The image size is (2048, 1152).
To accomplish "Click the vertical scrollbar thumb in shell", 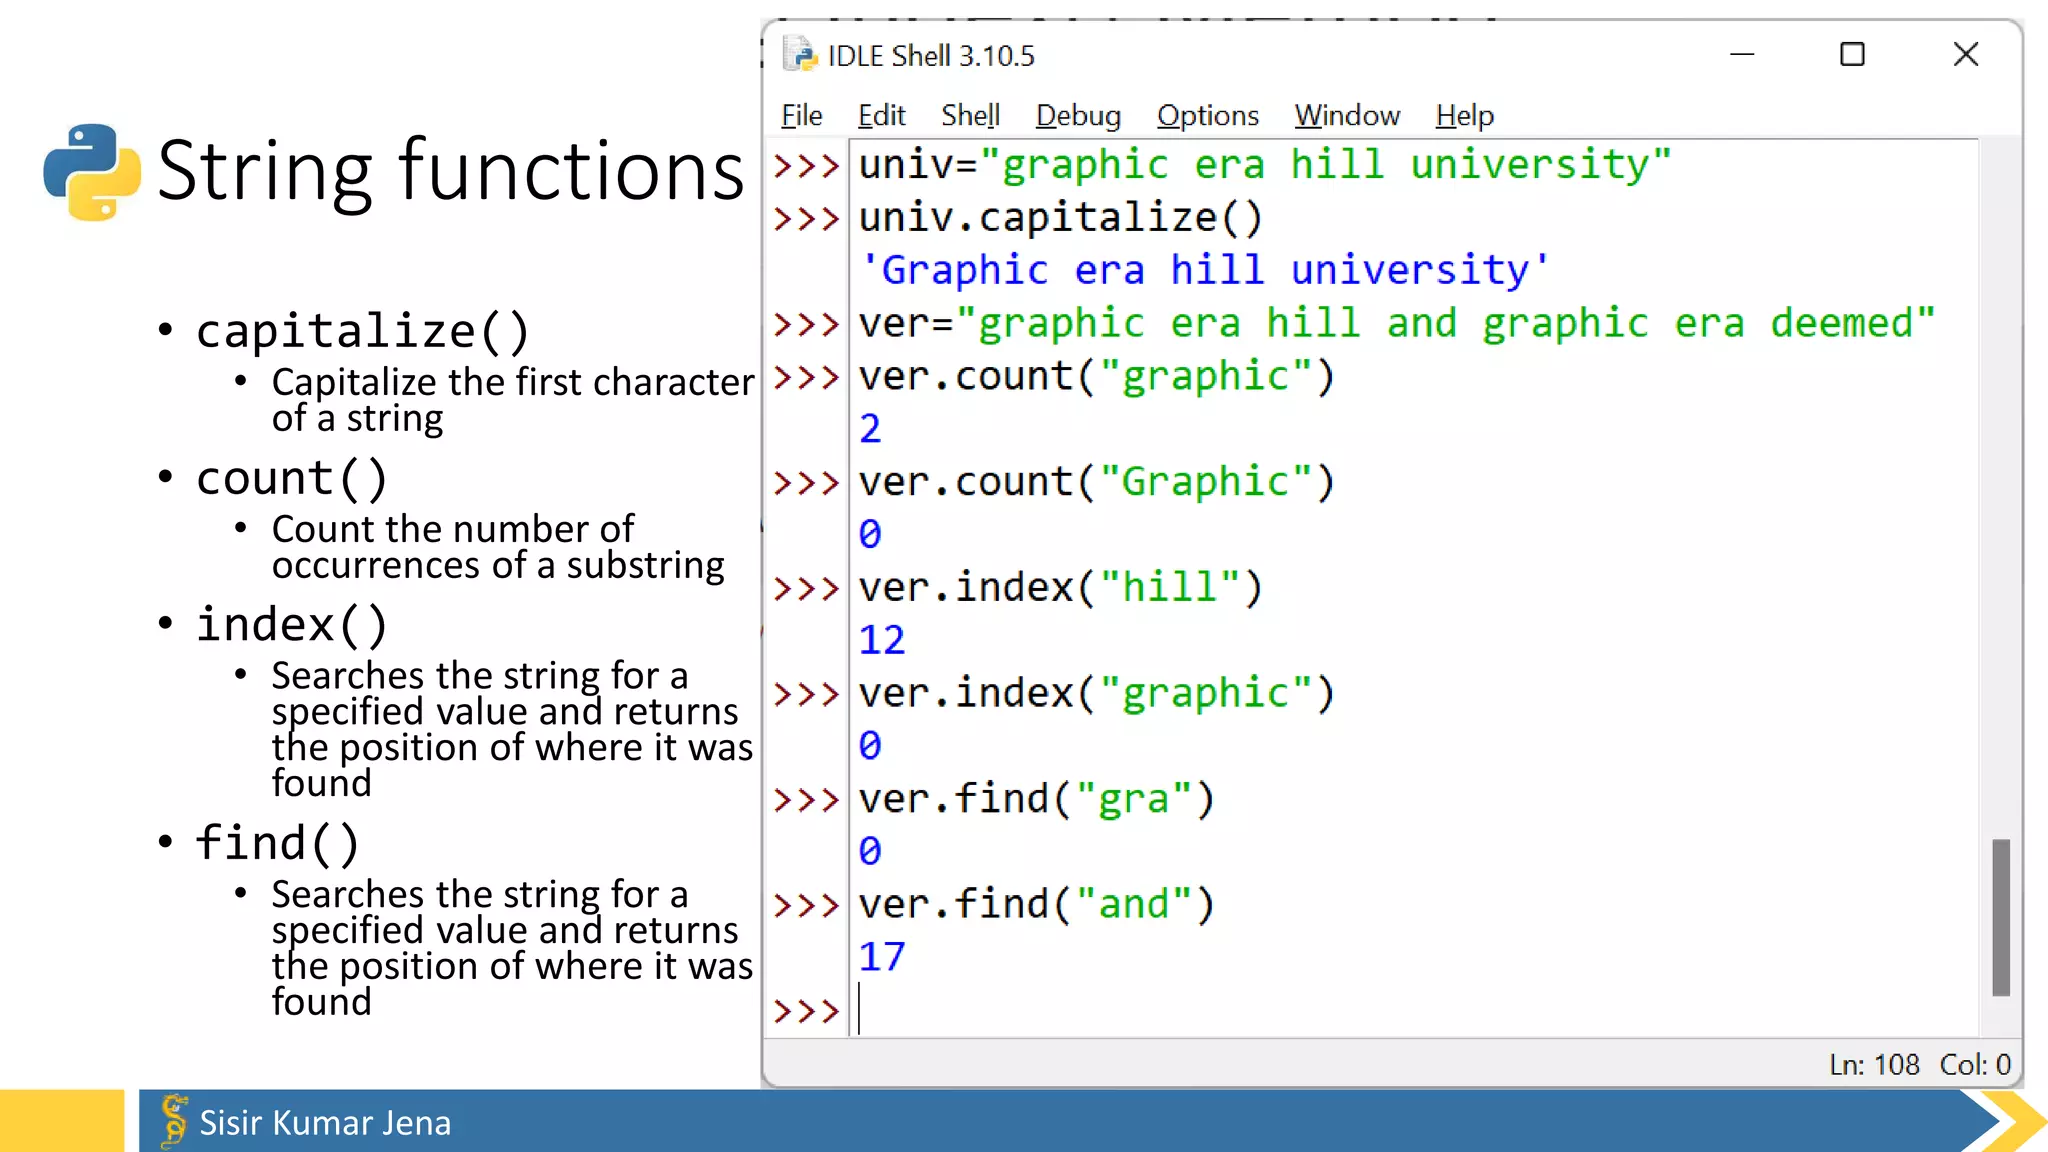I will [2000, 917].
